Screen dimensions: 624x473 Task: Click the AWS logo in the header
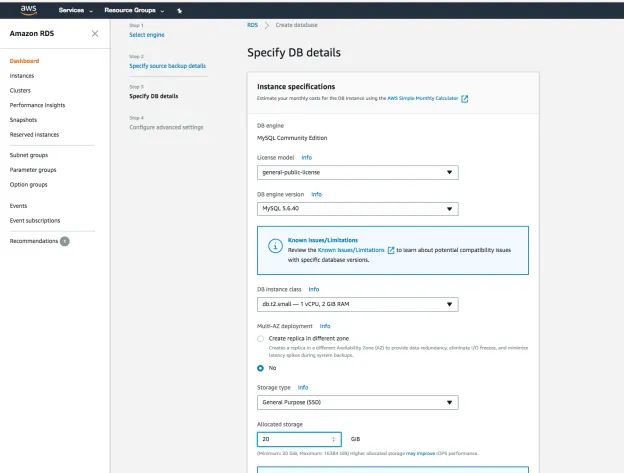(x=29, y=10)
